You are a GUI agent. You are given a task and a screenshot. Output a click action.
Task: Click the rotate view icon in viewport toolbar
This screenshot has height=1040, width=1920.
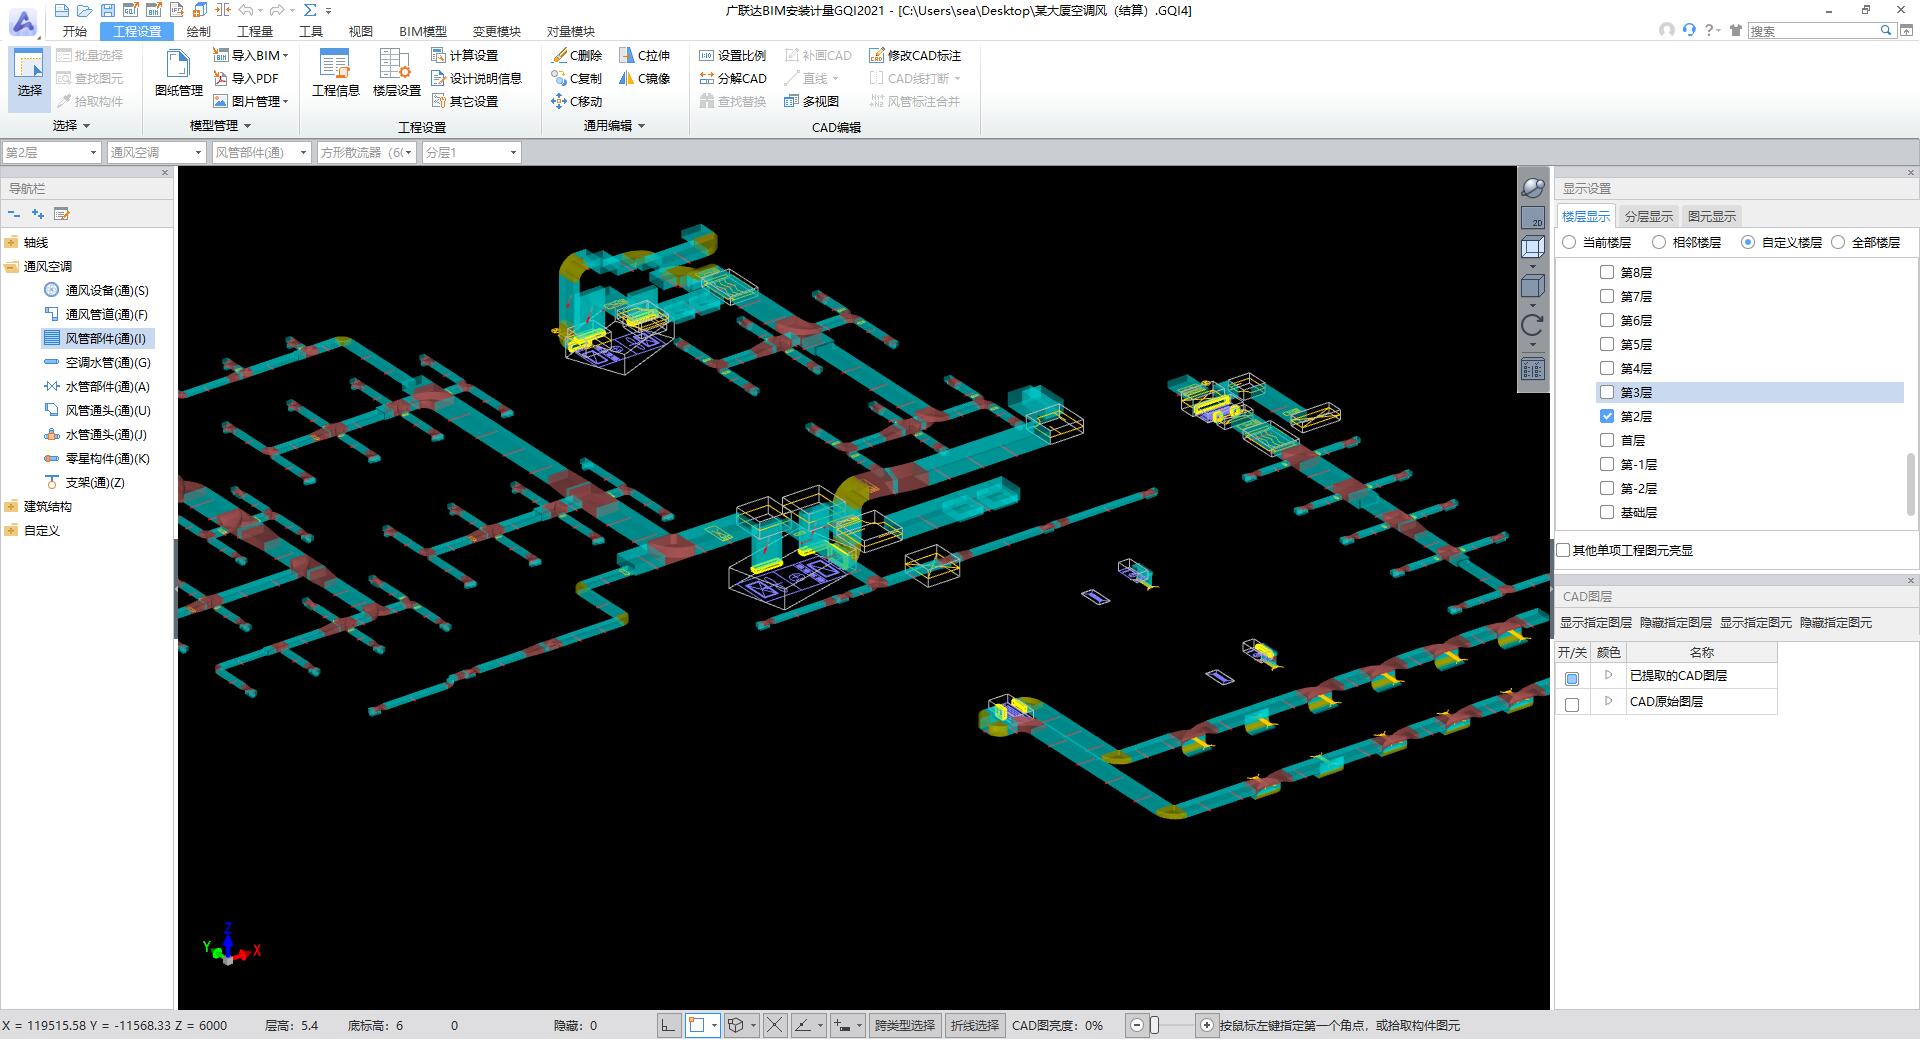1532,325
